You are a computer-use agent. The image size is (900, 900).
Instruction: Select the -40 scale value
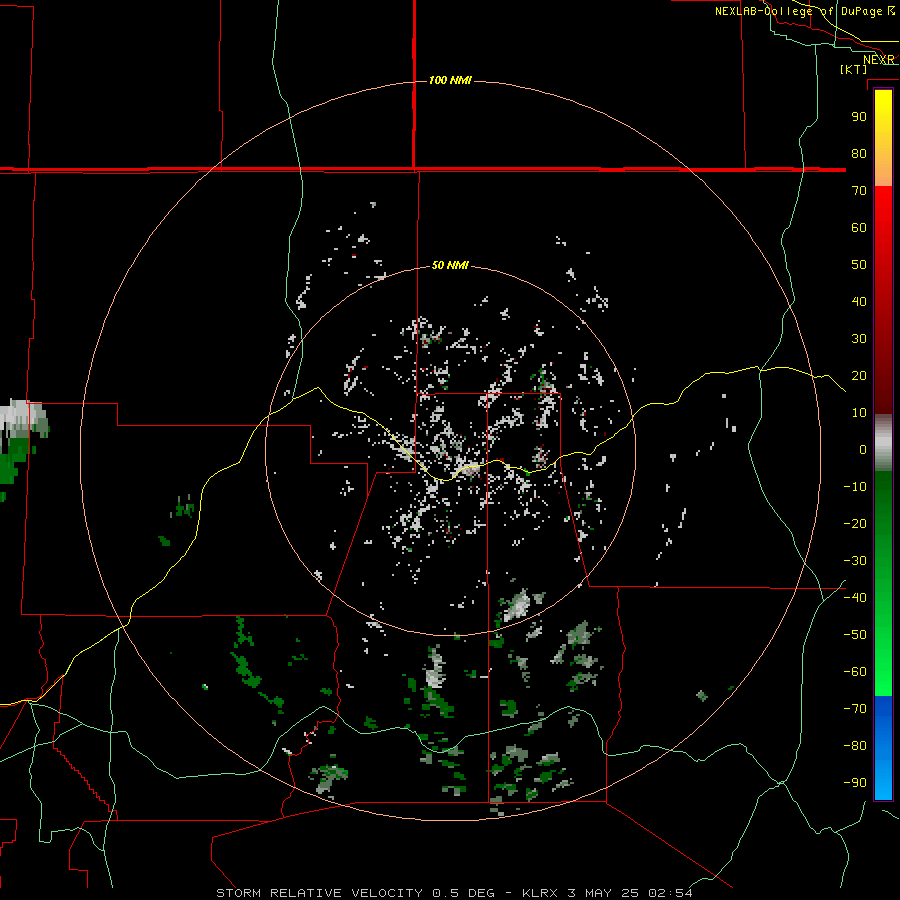855,598
